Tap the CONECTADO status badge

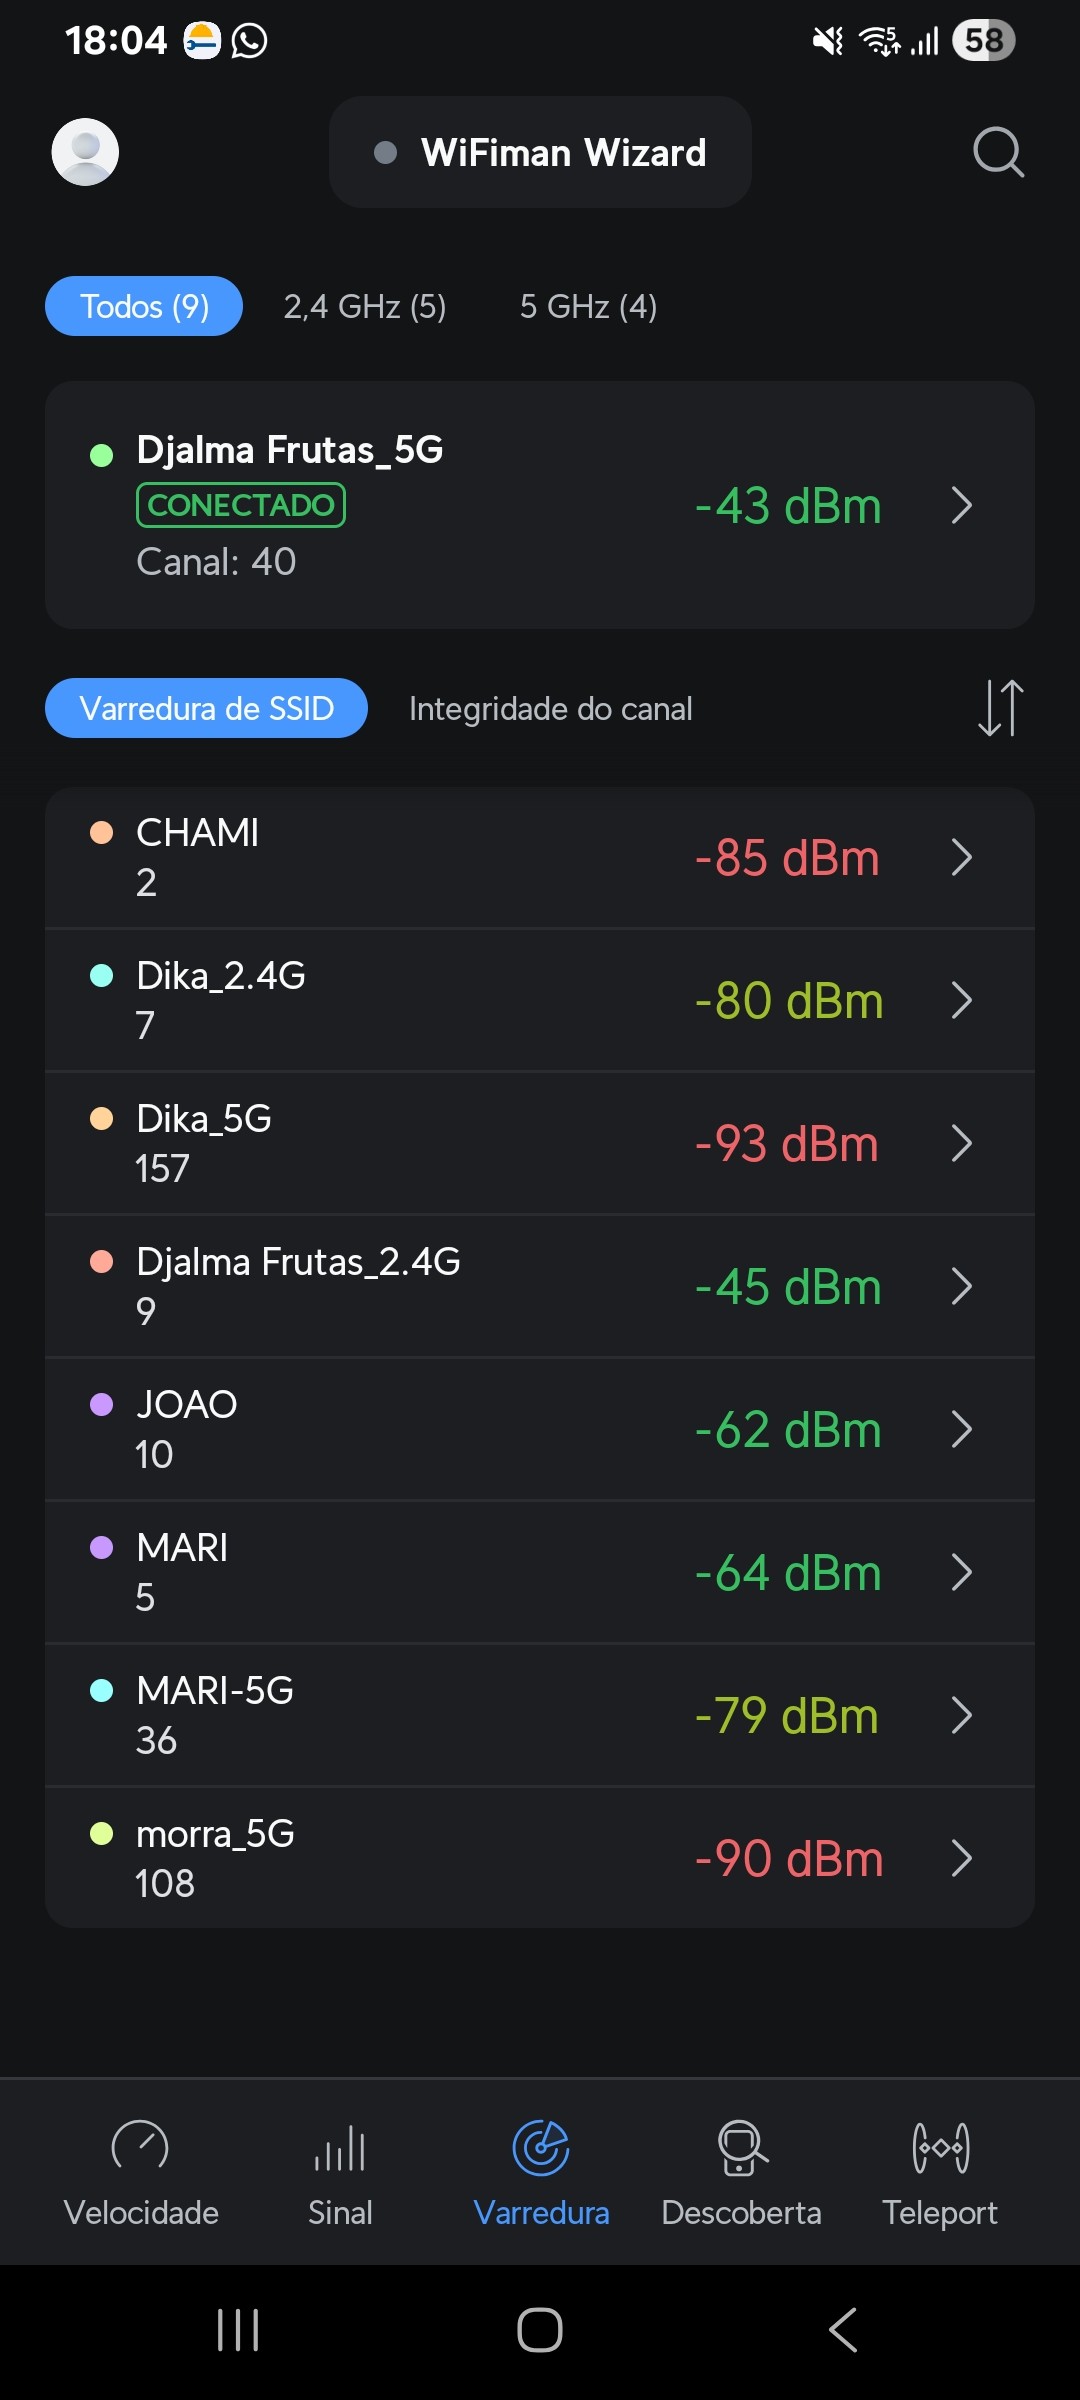tap(241, 505)
